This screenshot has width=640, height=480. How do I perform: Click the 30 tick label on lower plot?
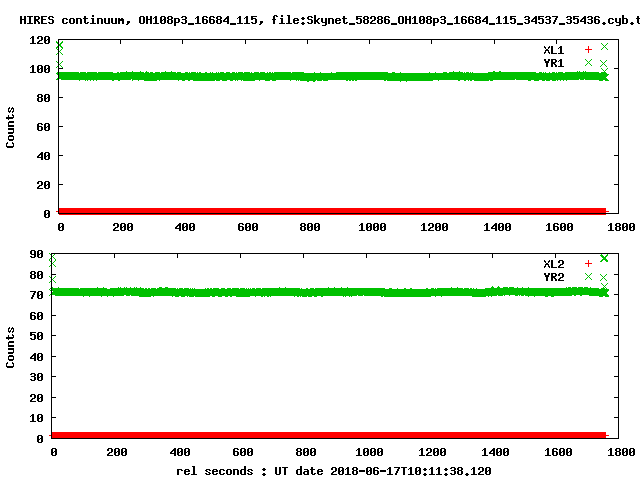click(x=36, y=377)
